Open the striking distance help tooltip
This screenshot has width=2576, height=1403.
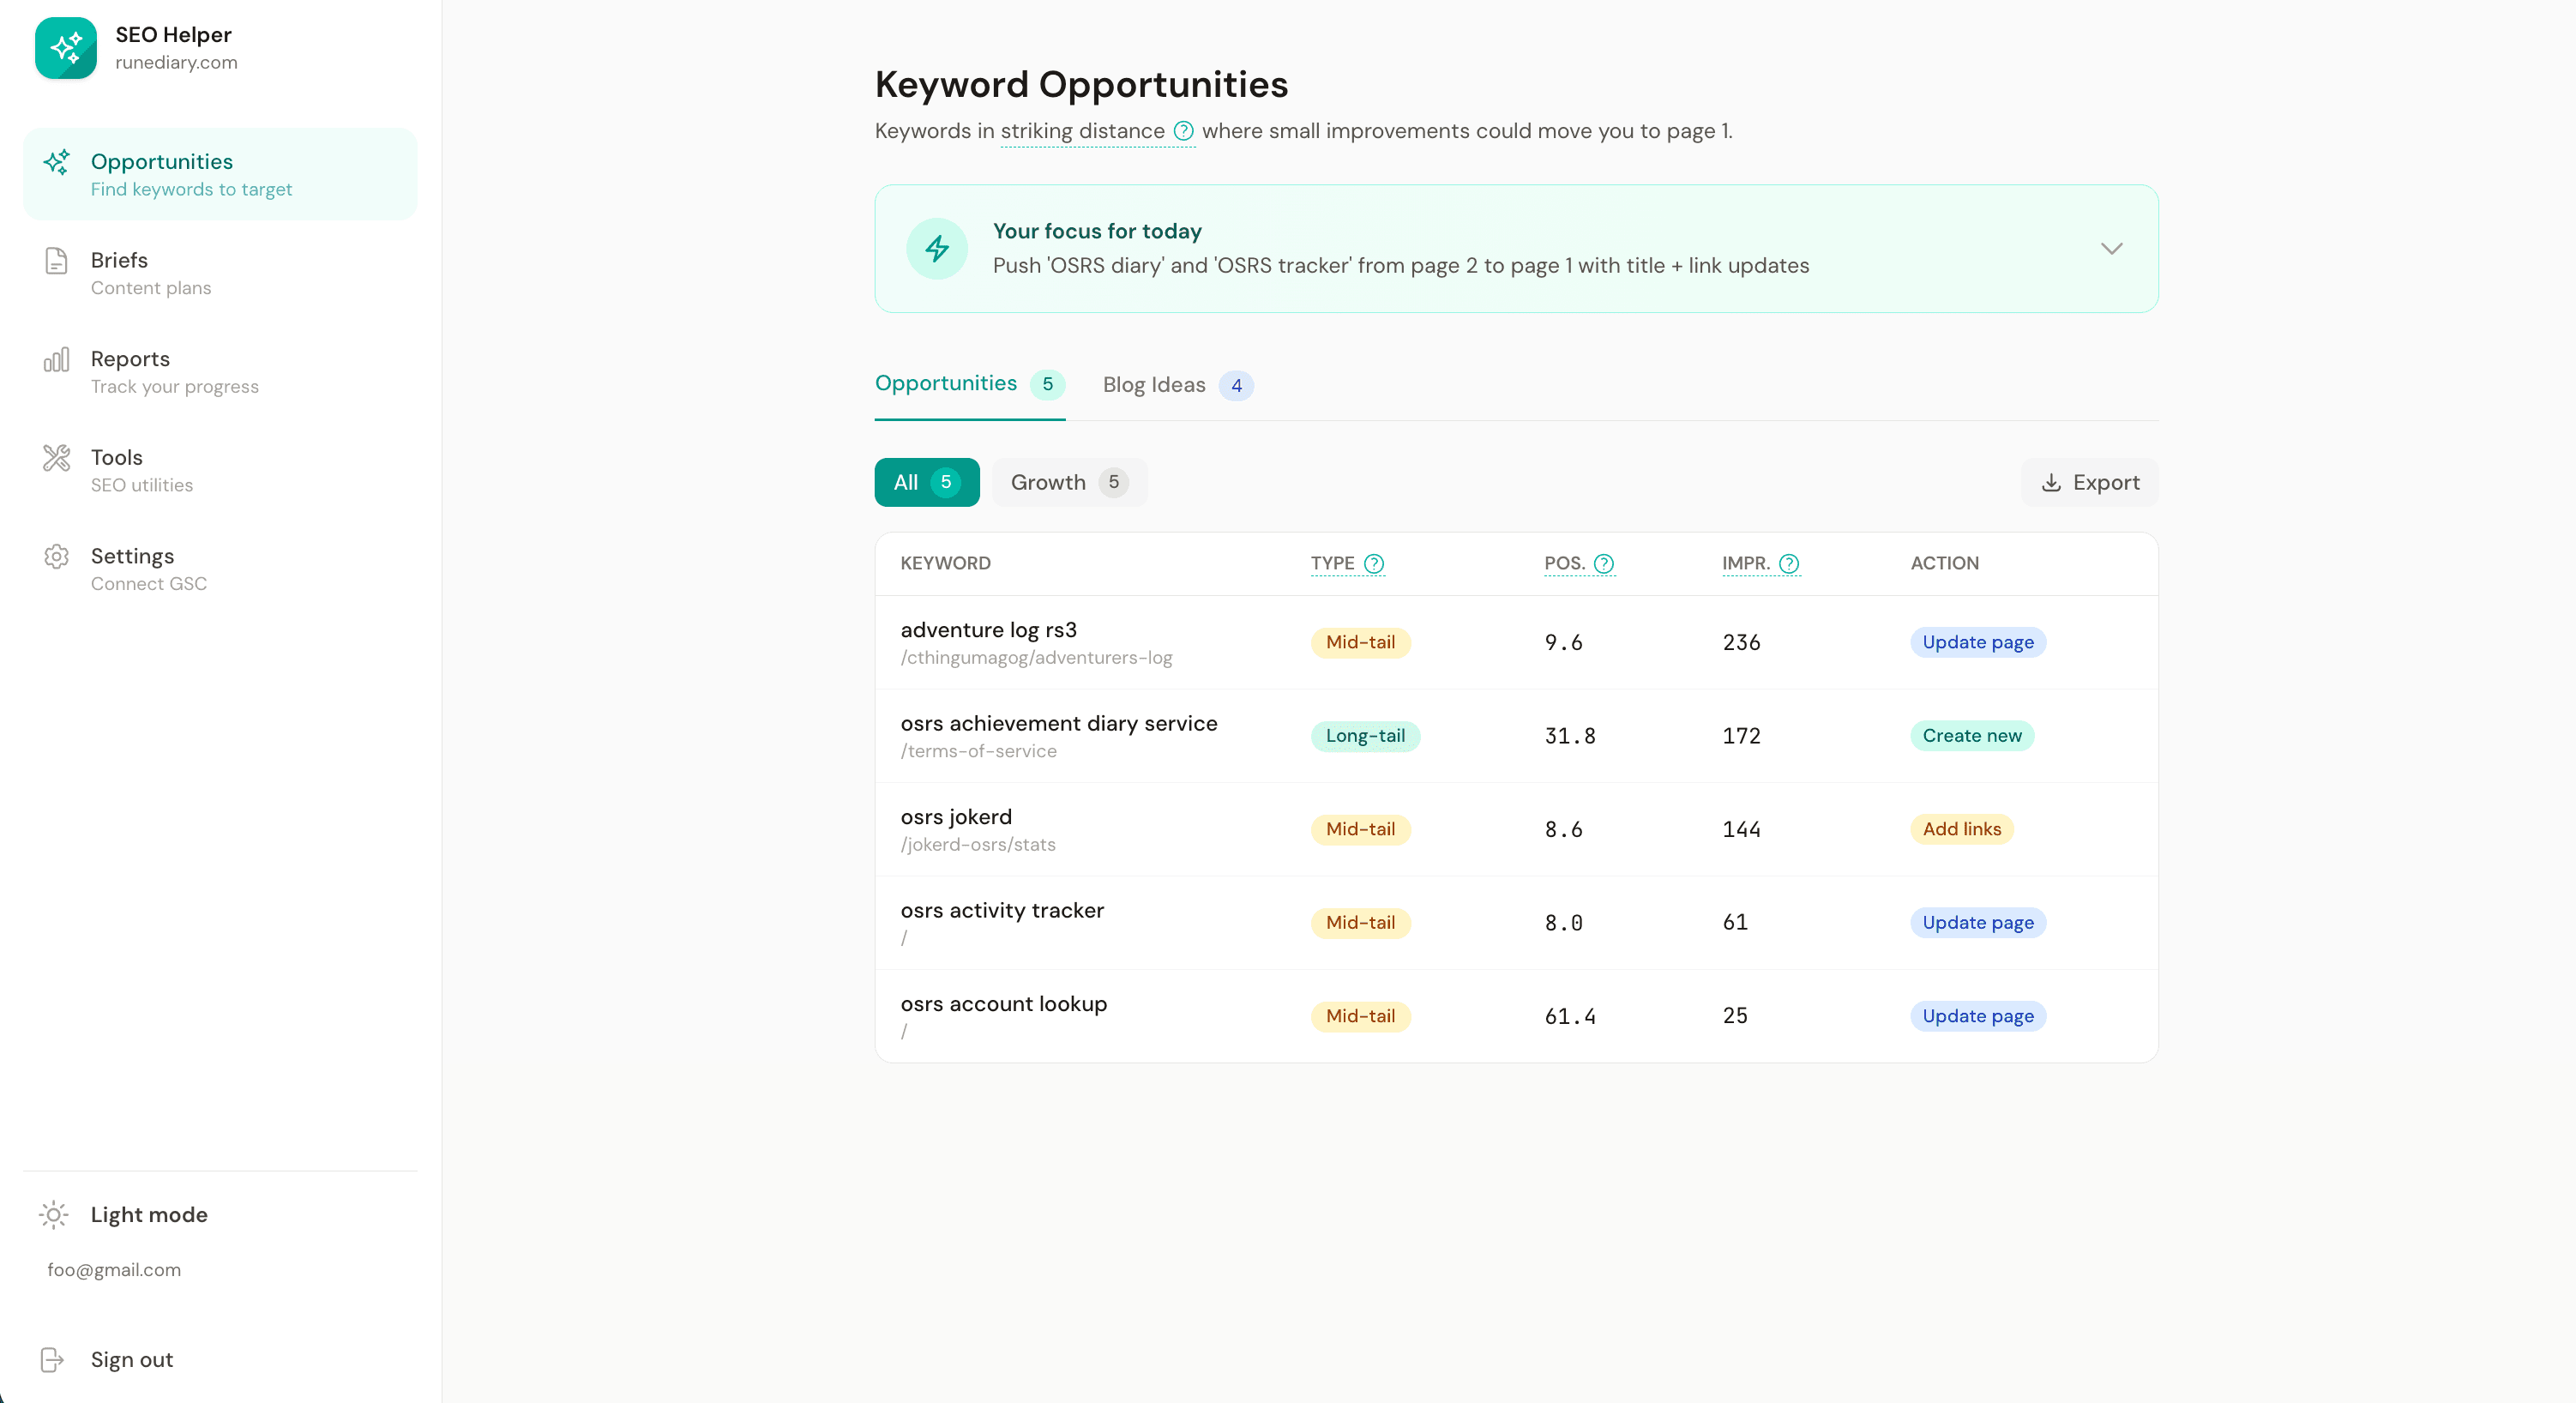tap(1185, 131)
